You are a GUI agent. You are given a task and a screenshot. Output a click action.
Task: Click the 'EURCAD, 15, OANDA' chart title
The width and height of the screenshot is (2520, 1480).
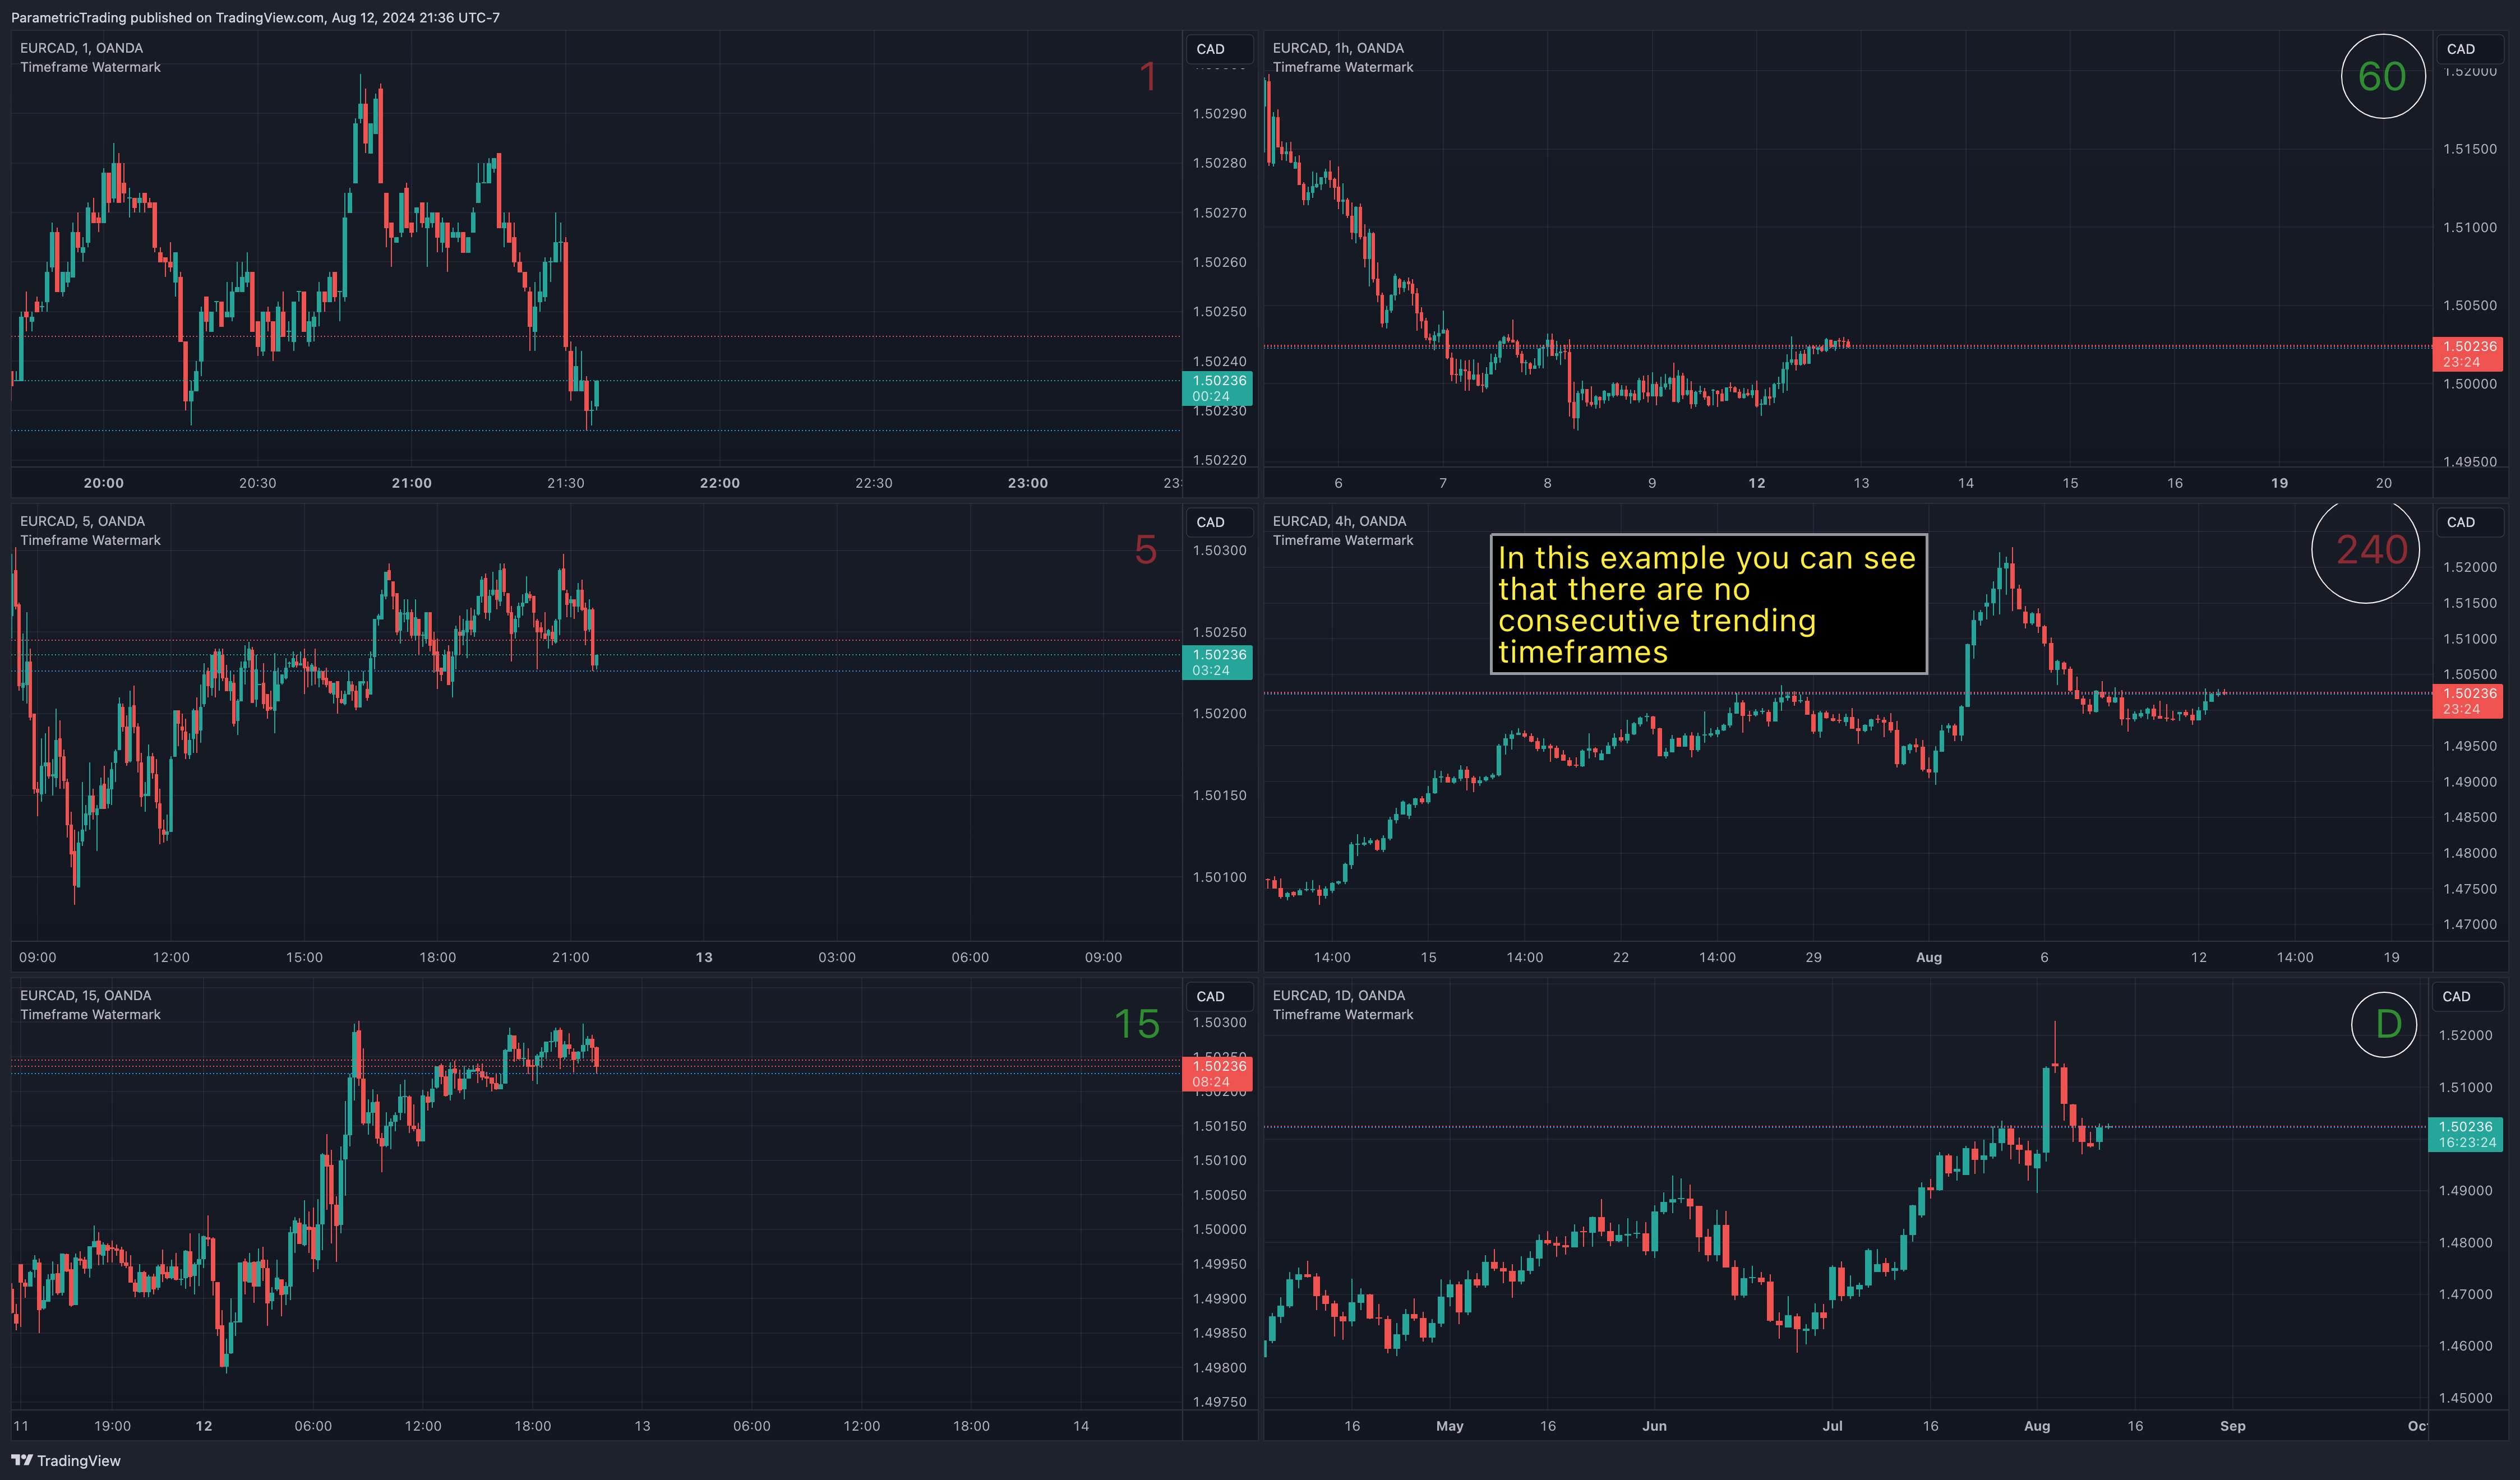click(x=86, y=995)
